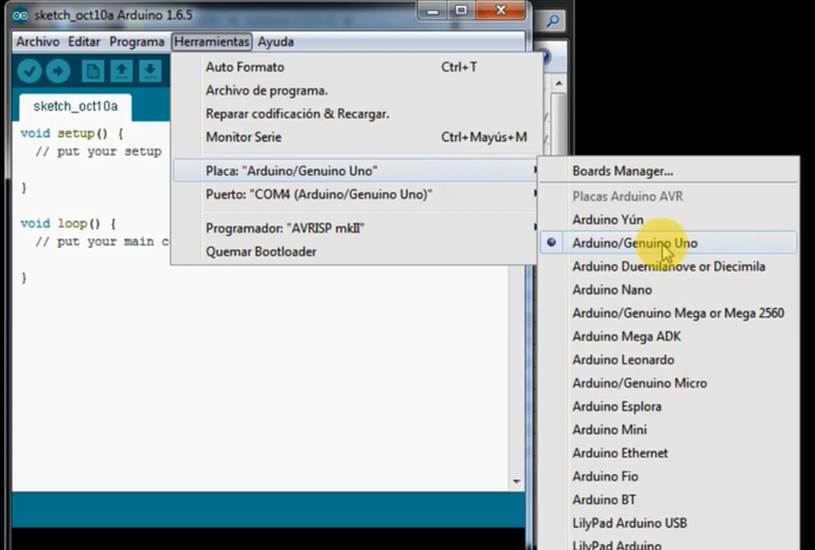Switch to the sketch_oct10a tab
Screen dimensions: 815x550
pos(75,107)
